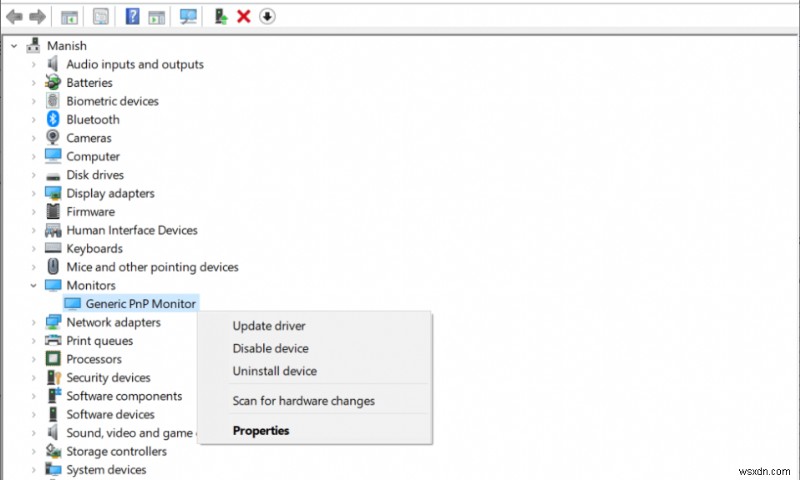This screenshot has width=800, height=480.
Task: Open Help via blue question mark icon
Action: point(132,16)
